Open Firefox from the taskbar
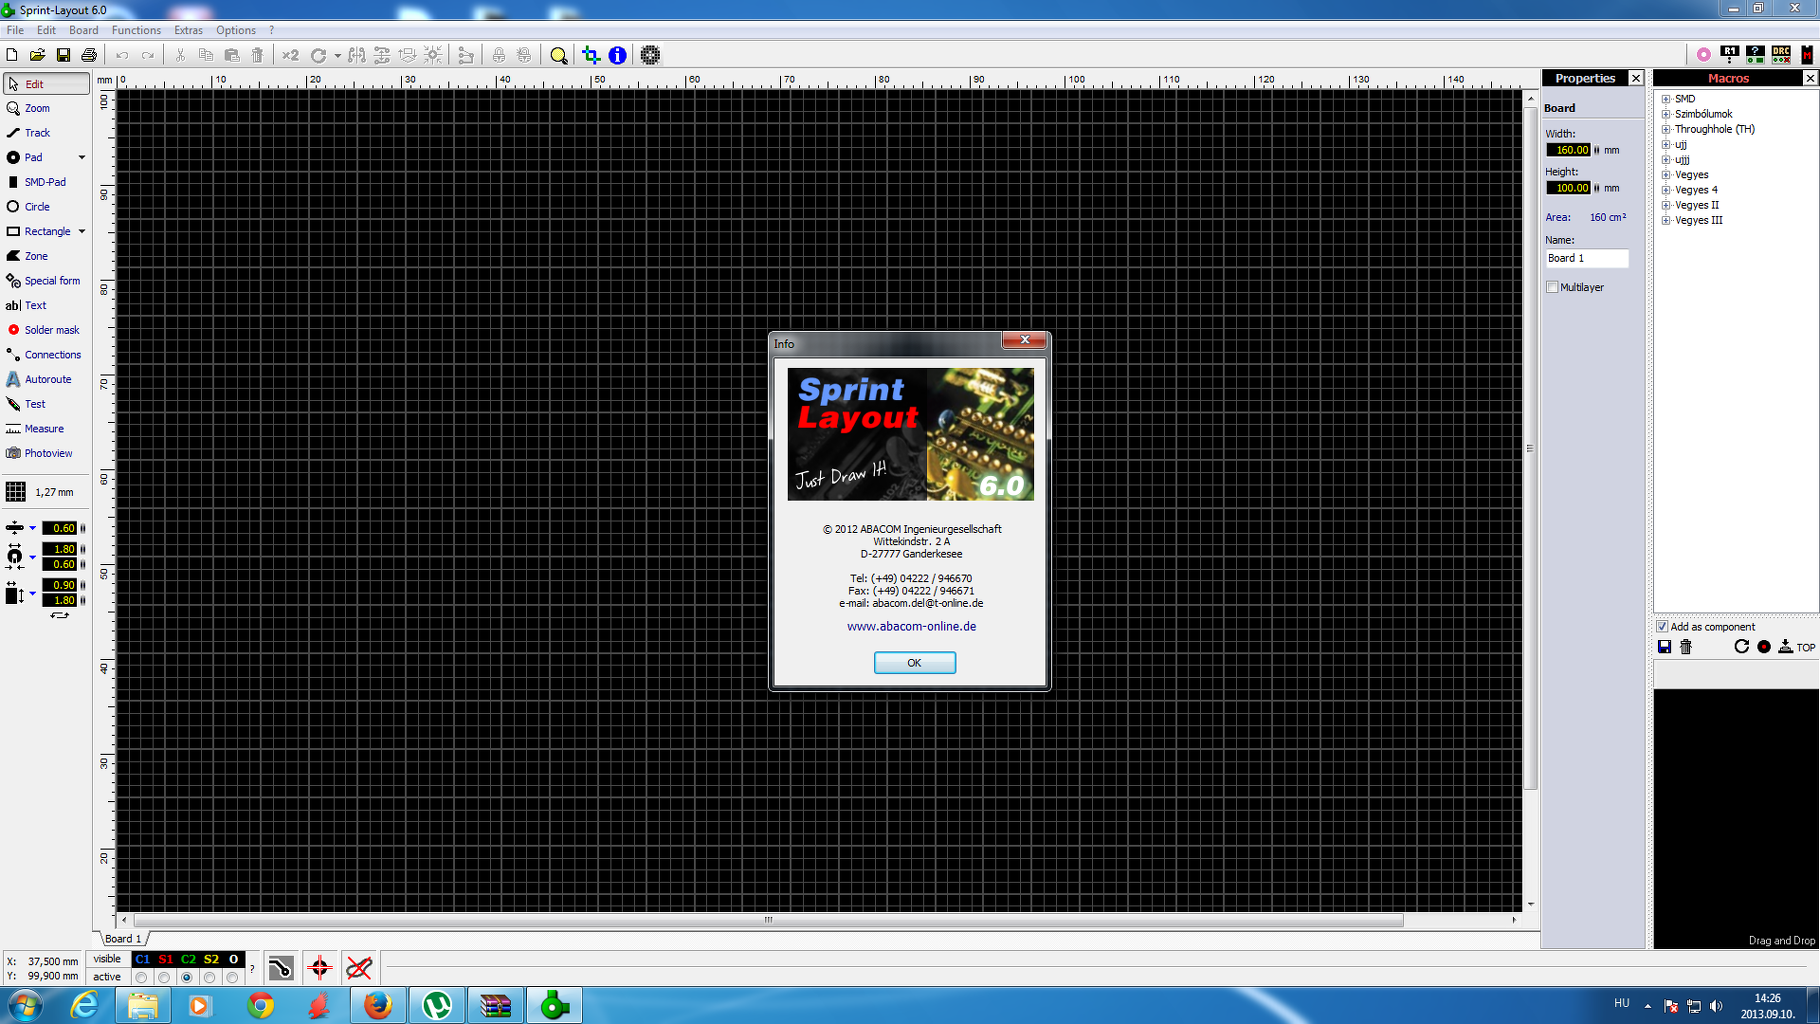The height and width of the screenshot is (1024, 1820). pos(378,1005)
